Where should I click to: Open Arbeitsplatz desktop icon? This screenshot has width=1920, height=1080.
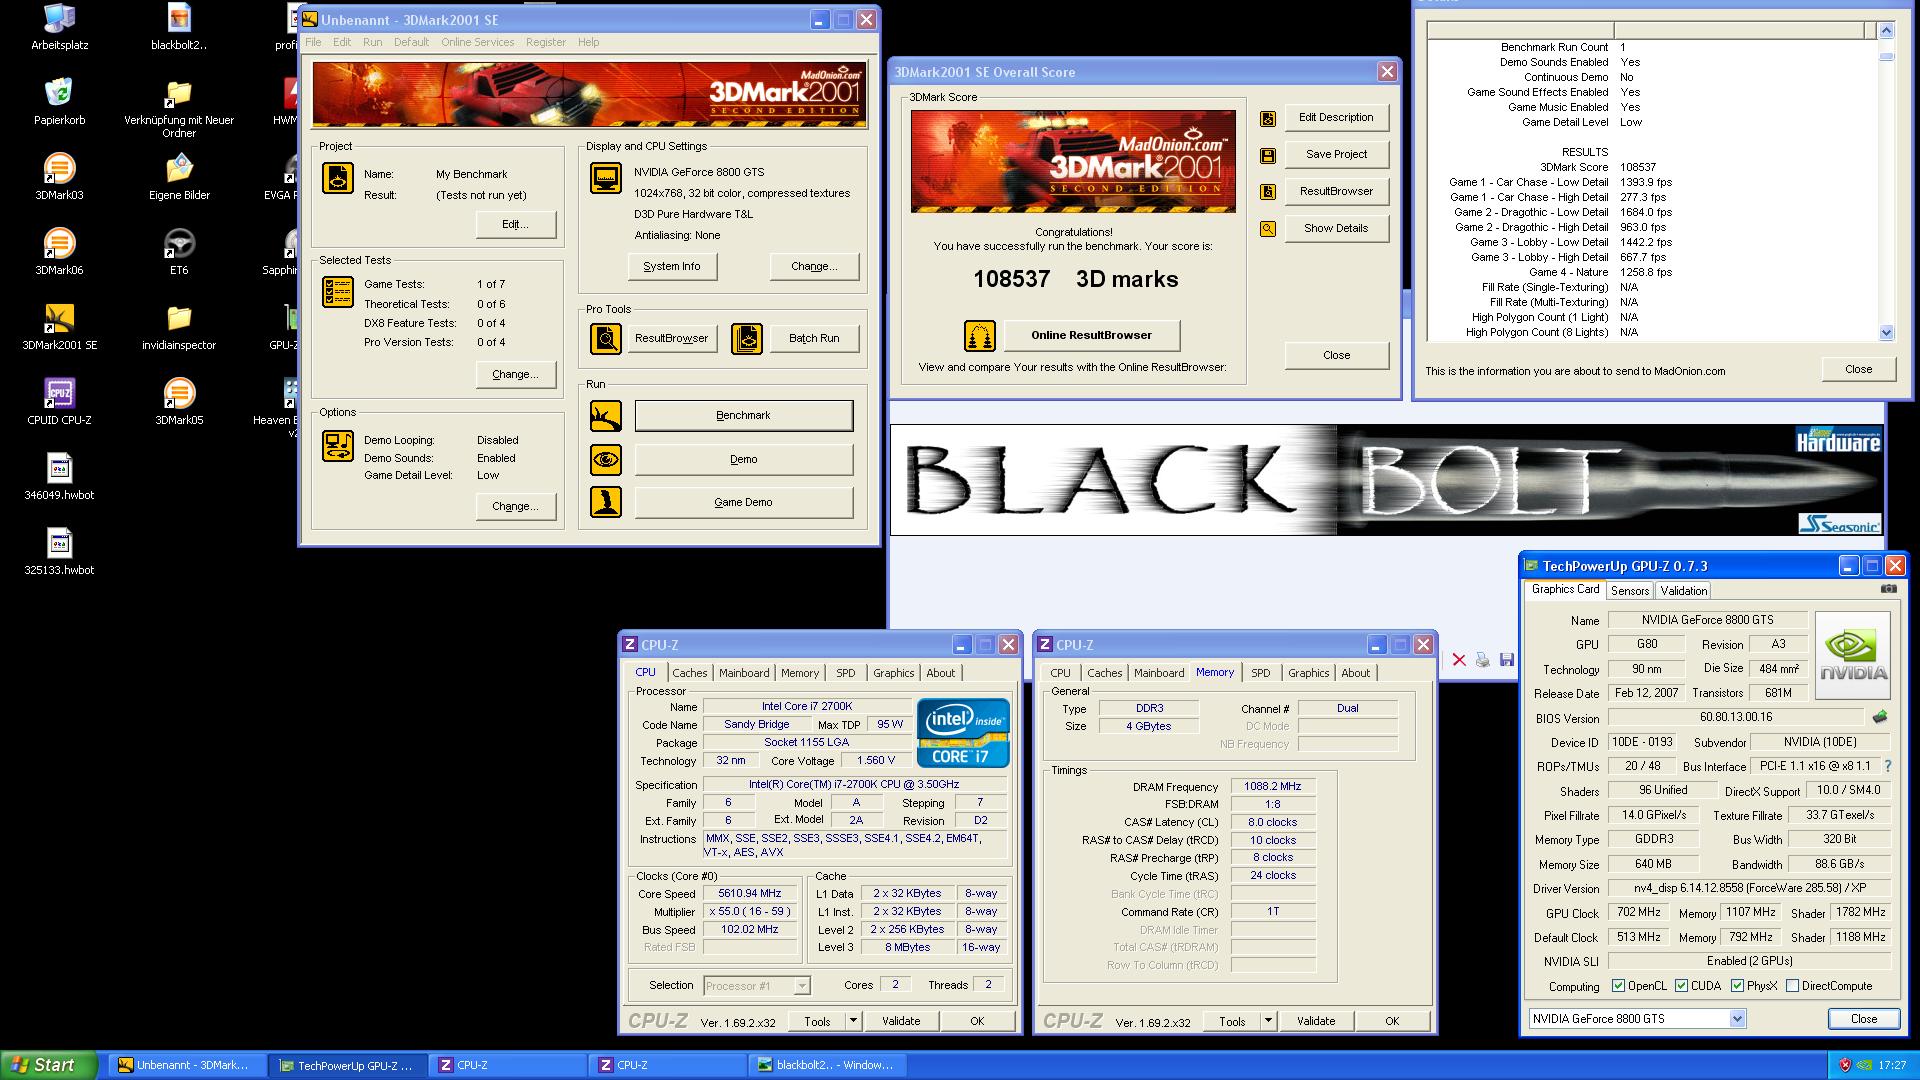coord(59,27)
